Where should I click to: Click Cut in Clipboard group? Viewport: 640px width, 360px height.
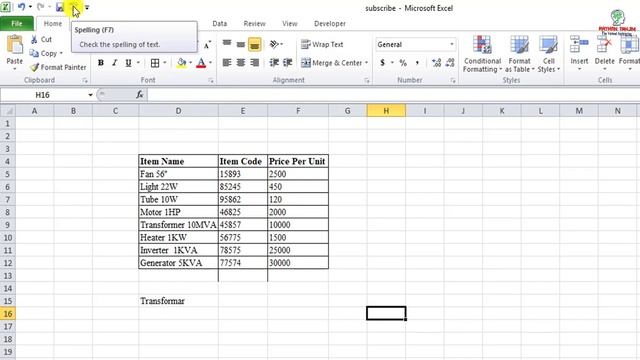point(41,40)
